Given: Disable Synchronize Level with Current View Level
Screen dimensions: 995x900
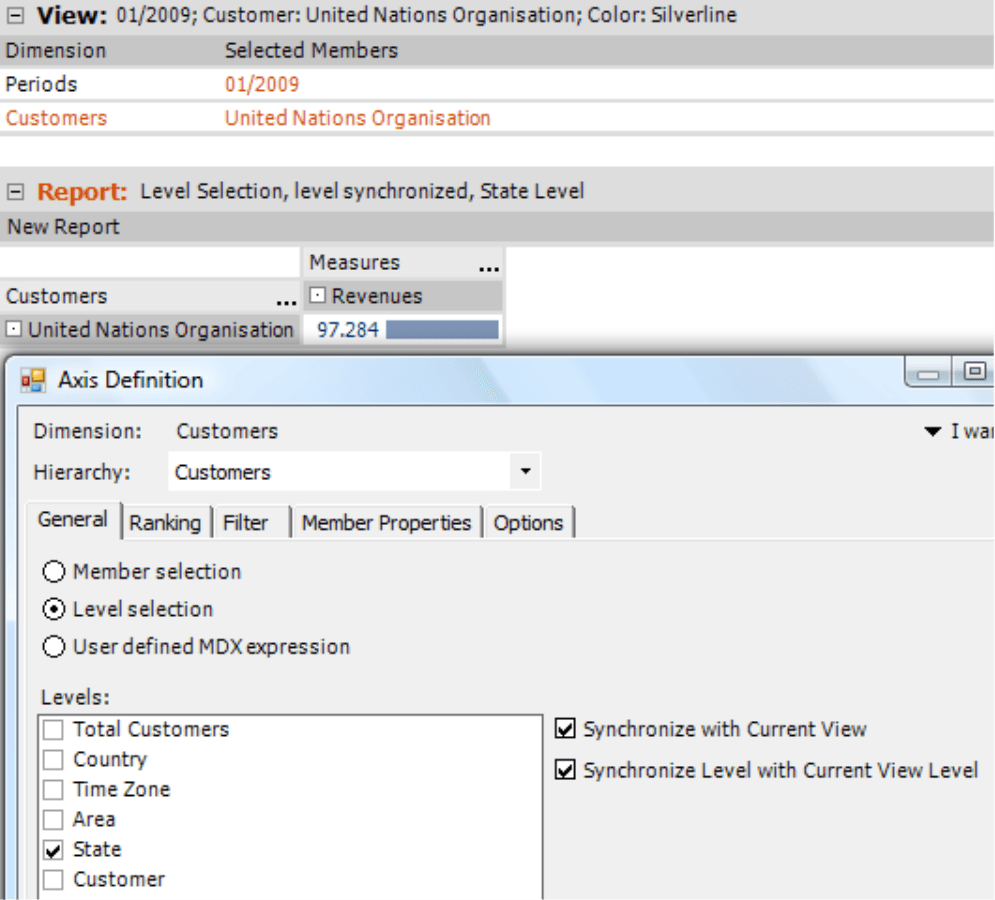Looking at the screenshot, I should 565,770.
